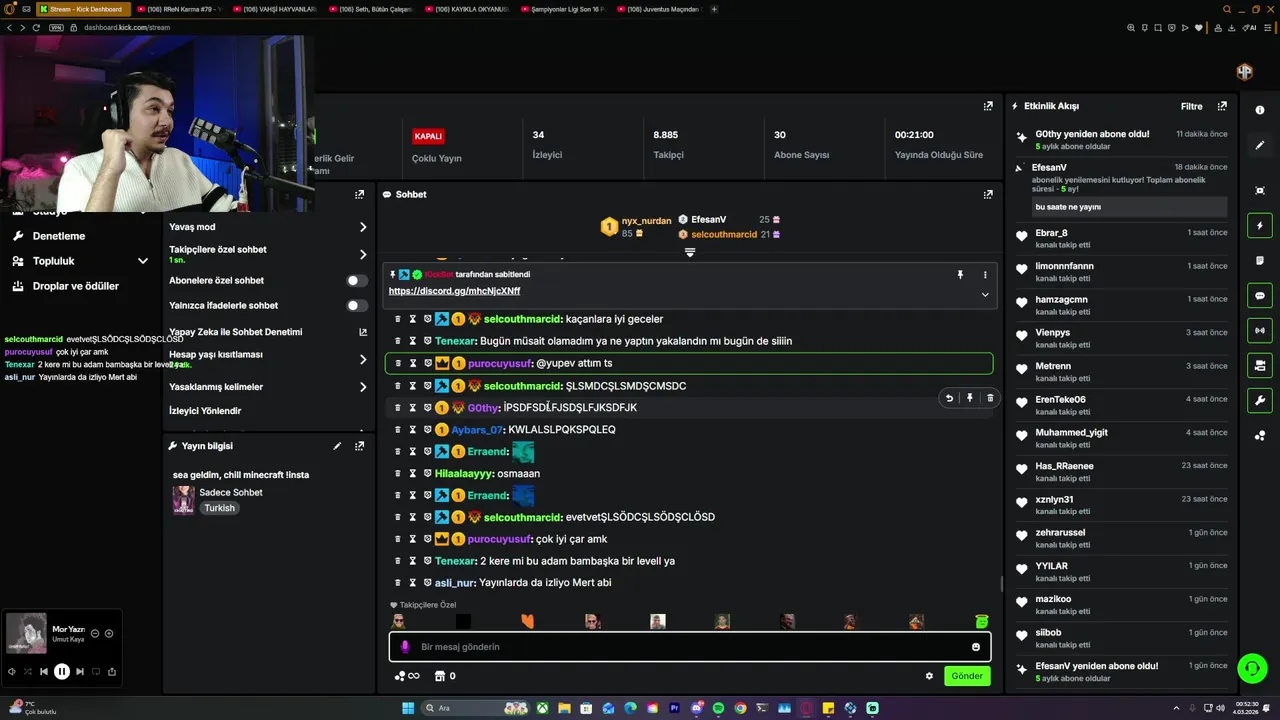Click the orange heart emote
The image size is (1280, 720).
coord(528,622)
